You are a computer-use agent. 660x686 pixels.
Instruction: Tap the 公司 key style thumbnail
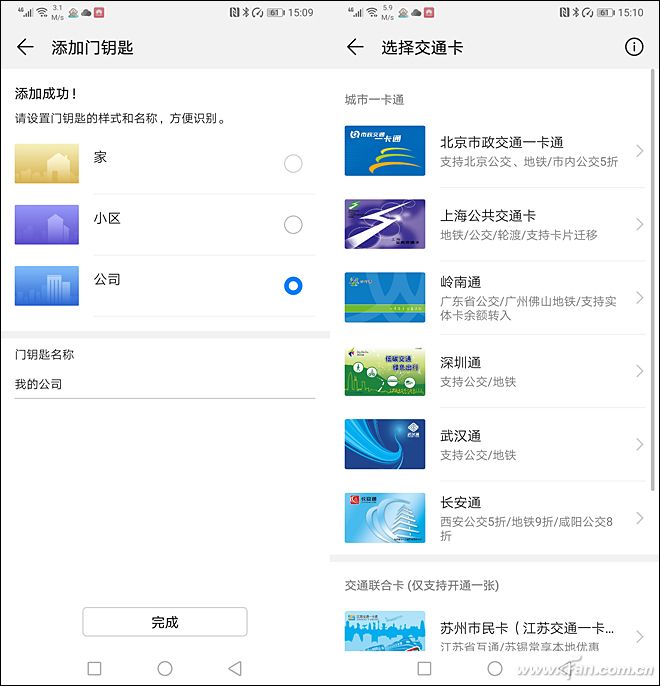tap(47, 286)
